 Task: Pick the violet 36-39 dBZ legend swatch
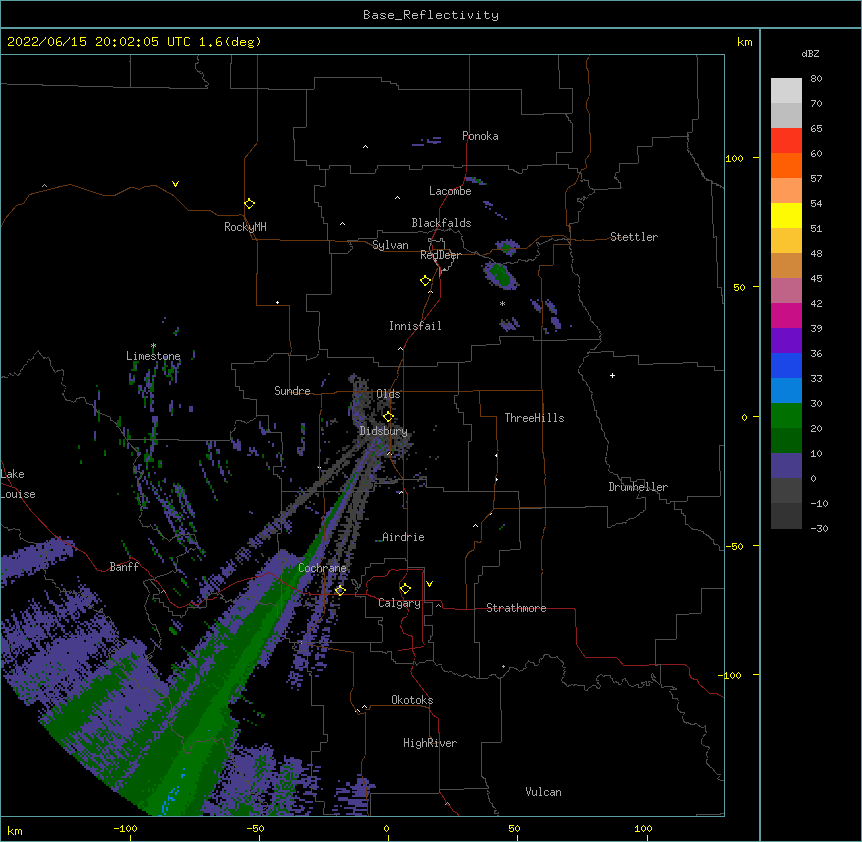coord(786,341)
